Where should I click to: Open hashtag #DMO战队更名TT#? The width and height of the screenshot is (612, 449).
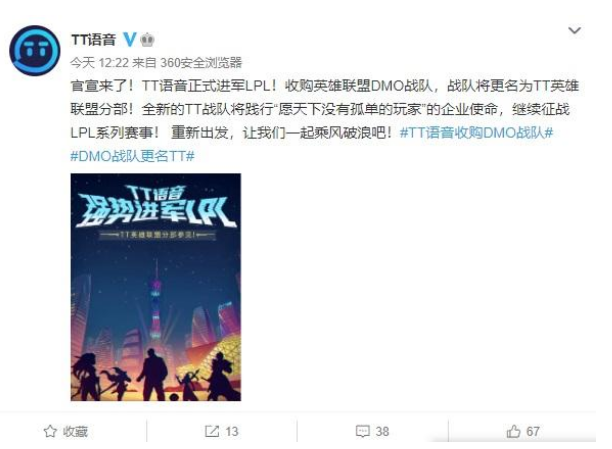tap(132, 156)
